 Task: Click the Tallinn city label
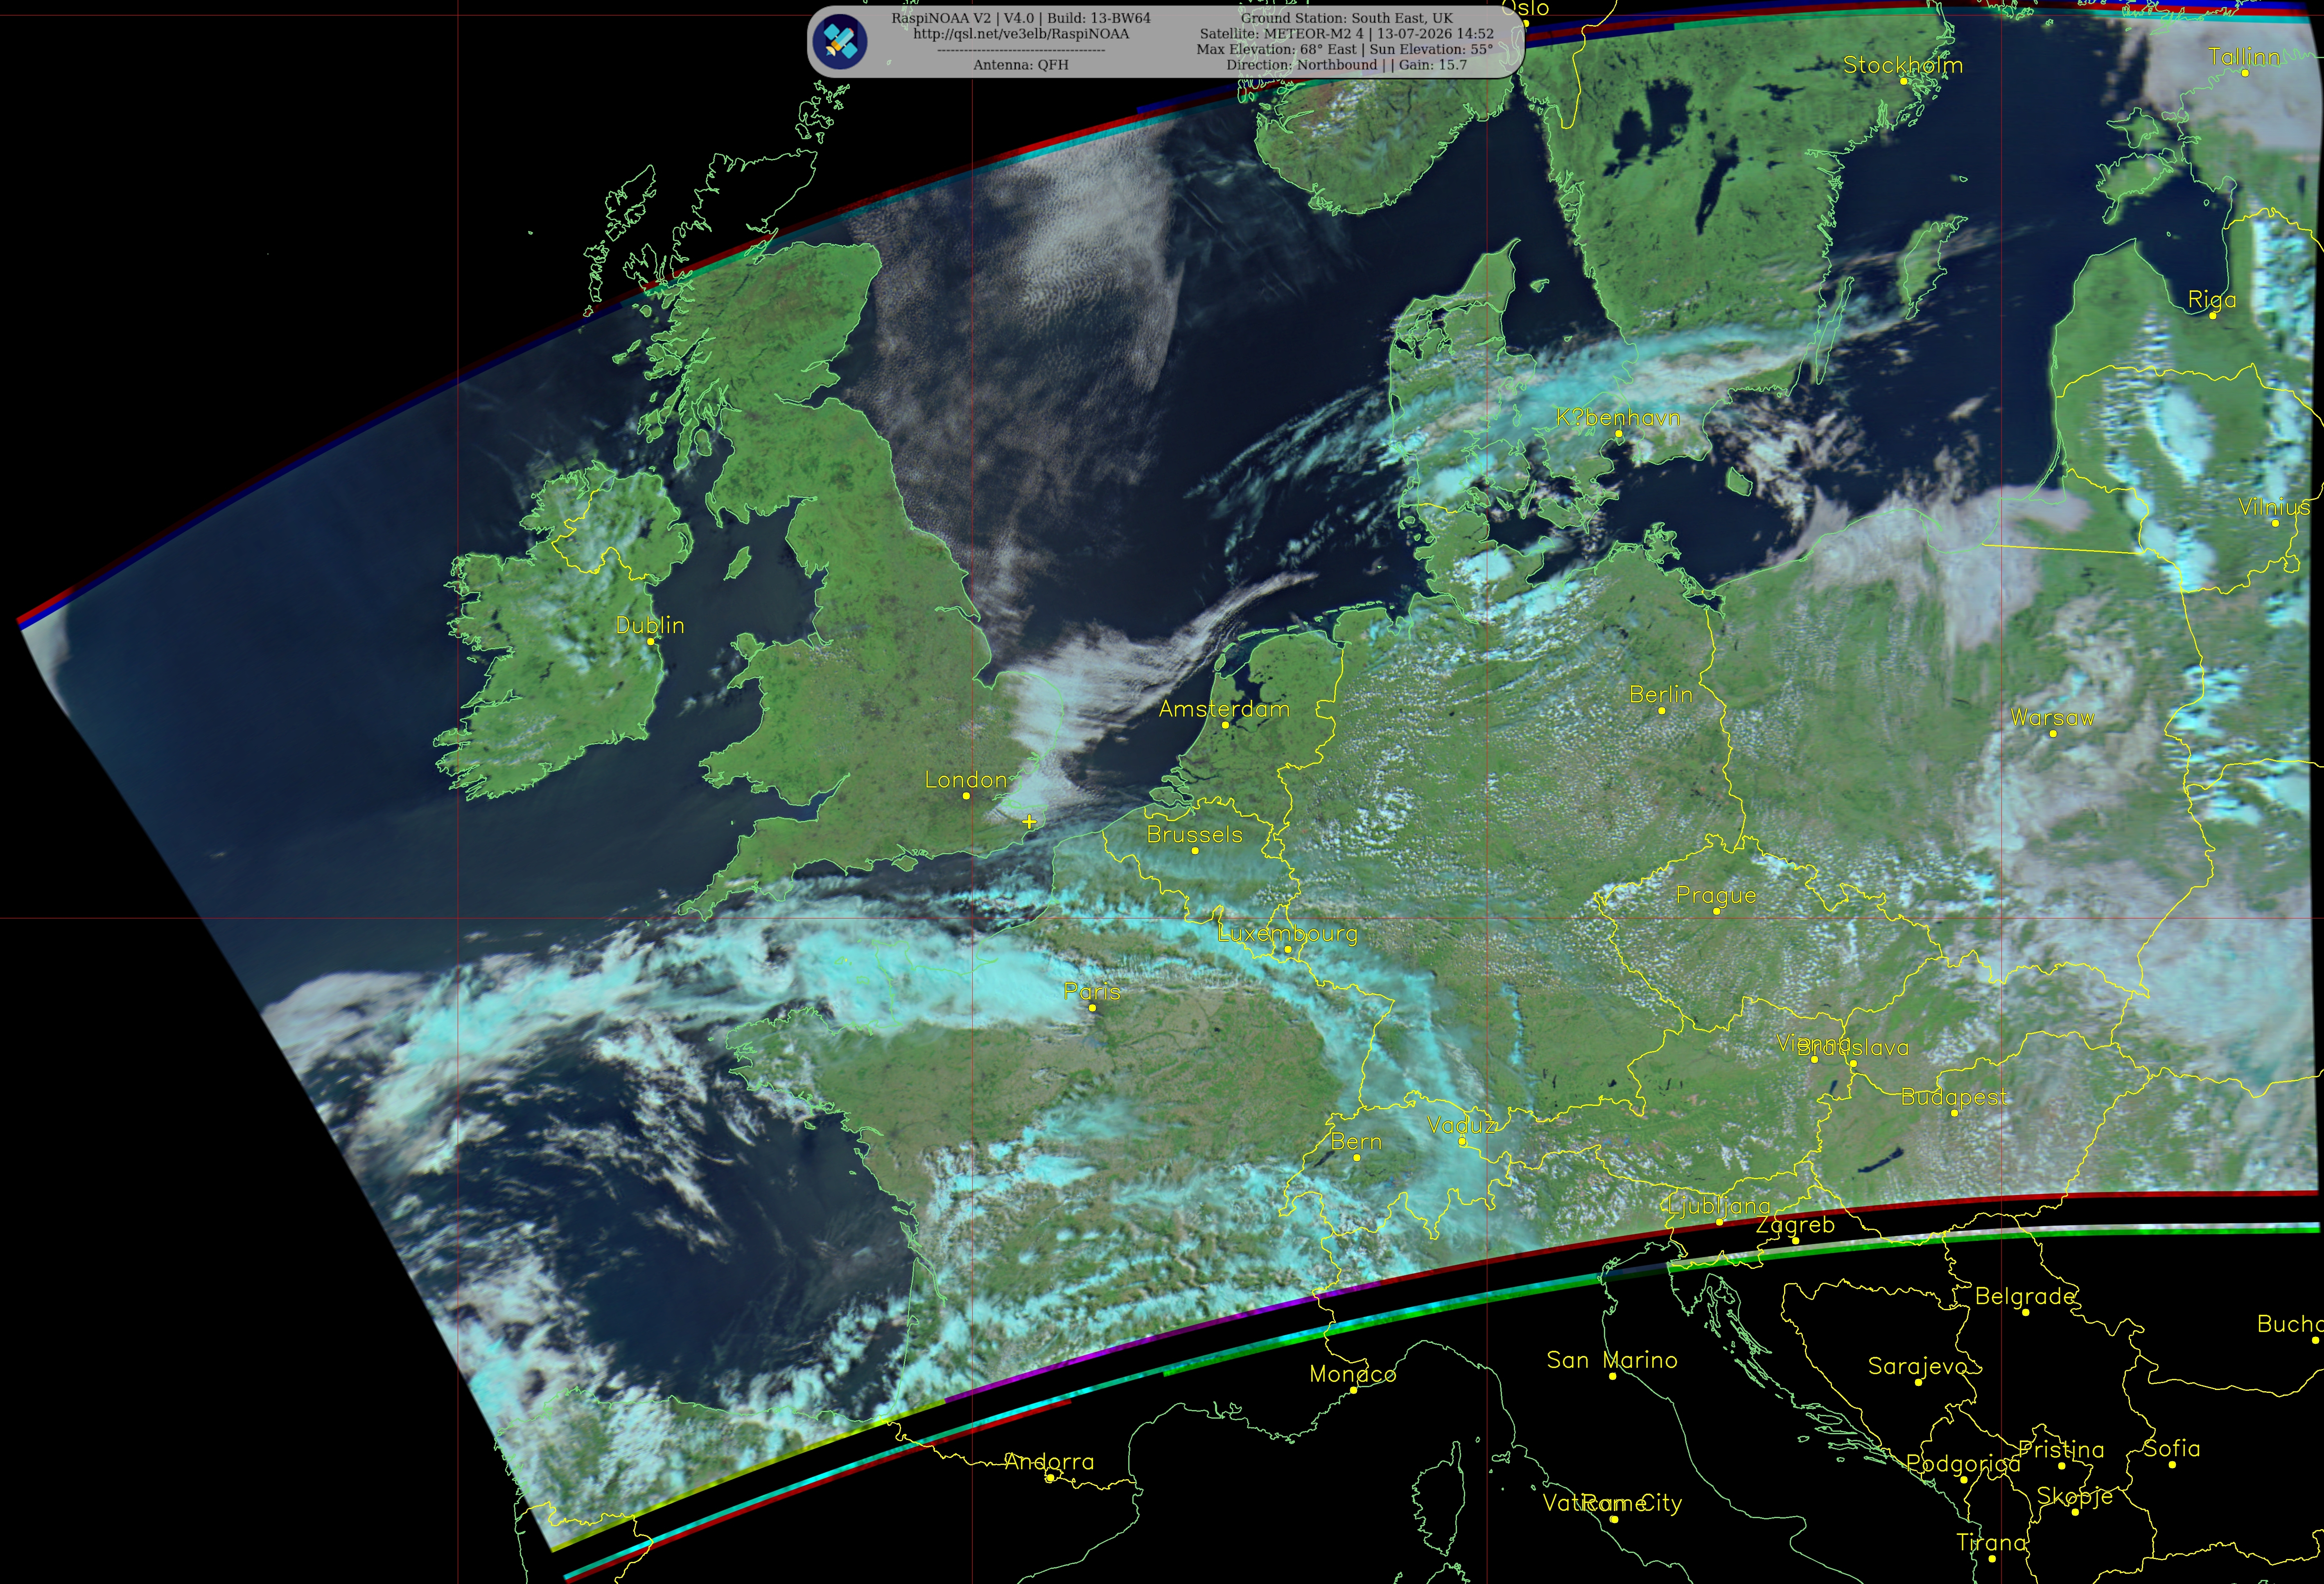click(x=2244, y=57)
